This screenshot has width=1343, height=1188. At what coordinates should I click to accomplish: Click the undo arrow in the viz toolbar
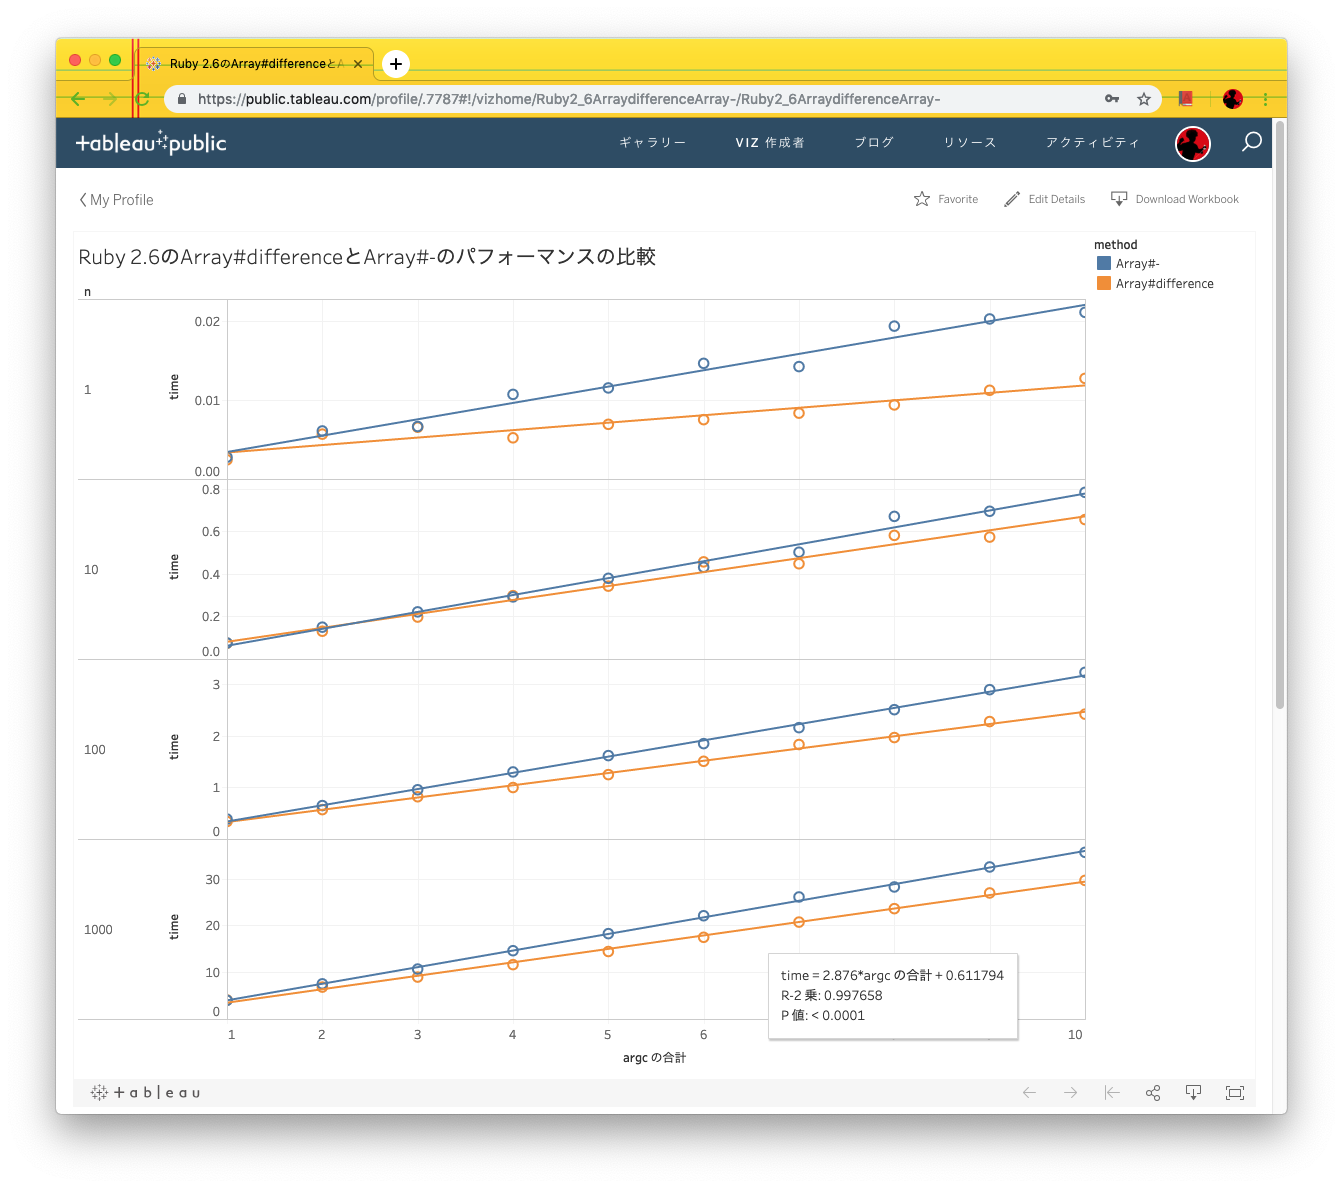click(x=1029, y=1092)
